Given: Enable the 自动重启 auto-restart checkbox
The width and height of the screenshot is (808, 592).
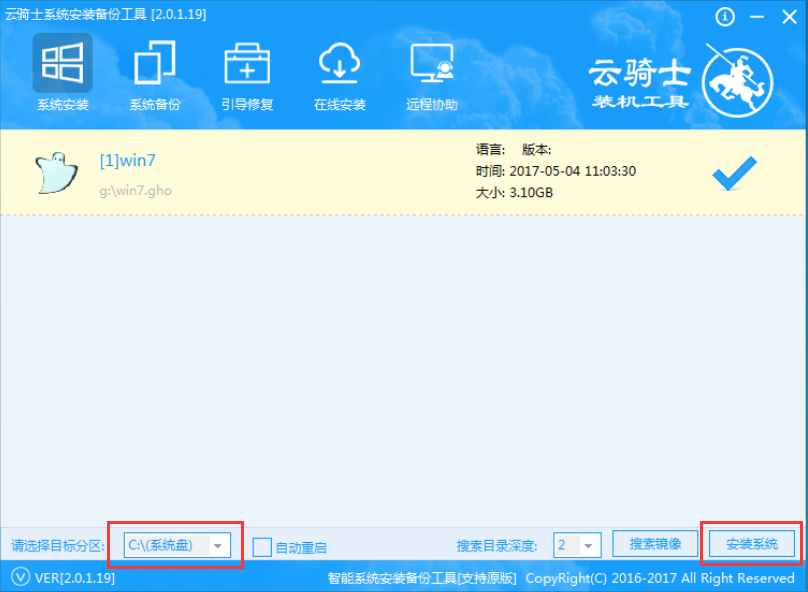Looking at the screenshot, I should point(262,547).
